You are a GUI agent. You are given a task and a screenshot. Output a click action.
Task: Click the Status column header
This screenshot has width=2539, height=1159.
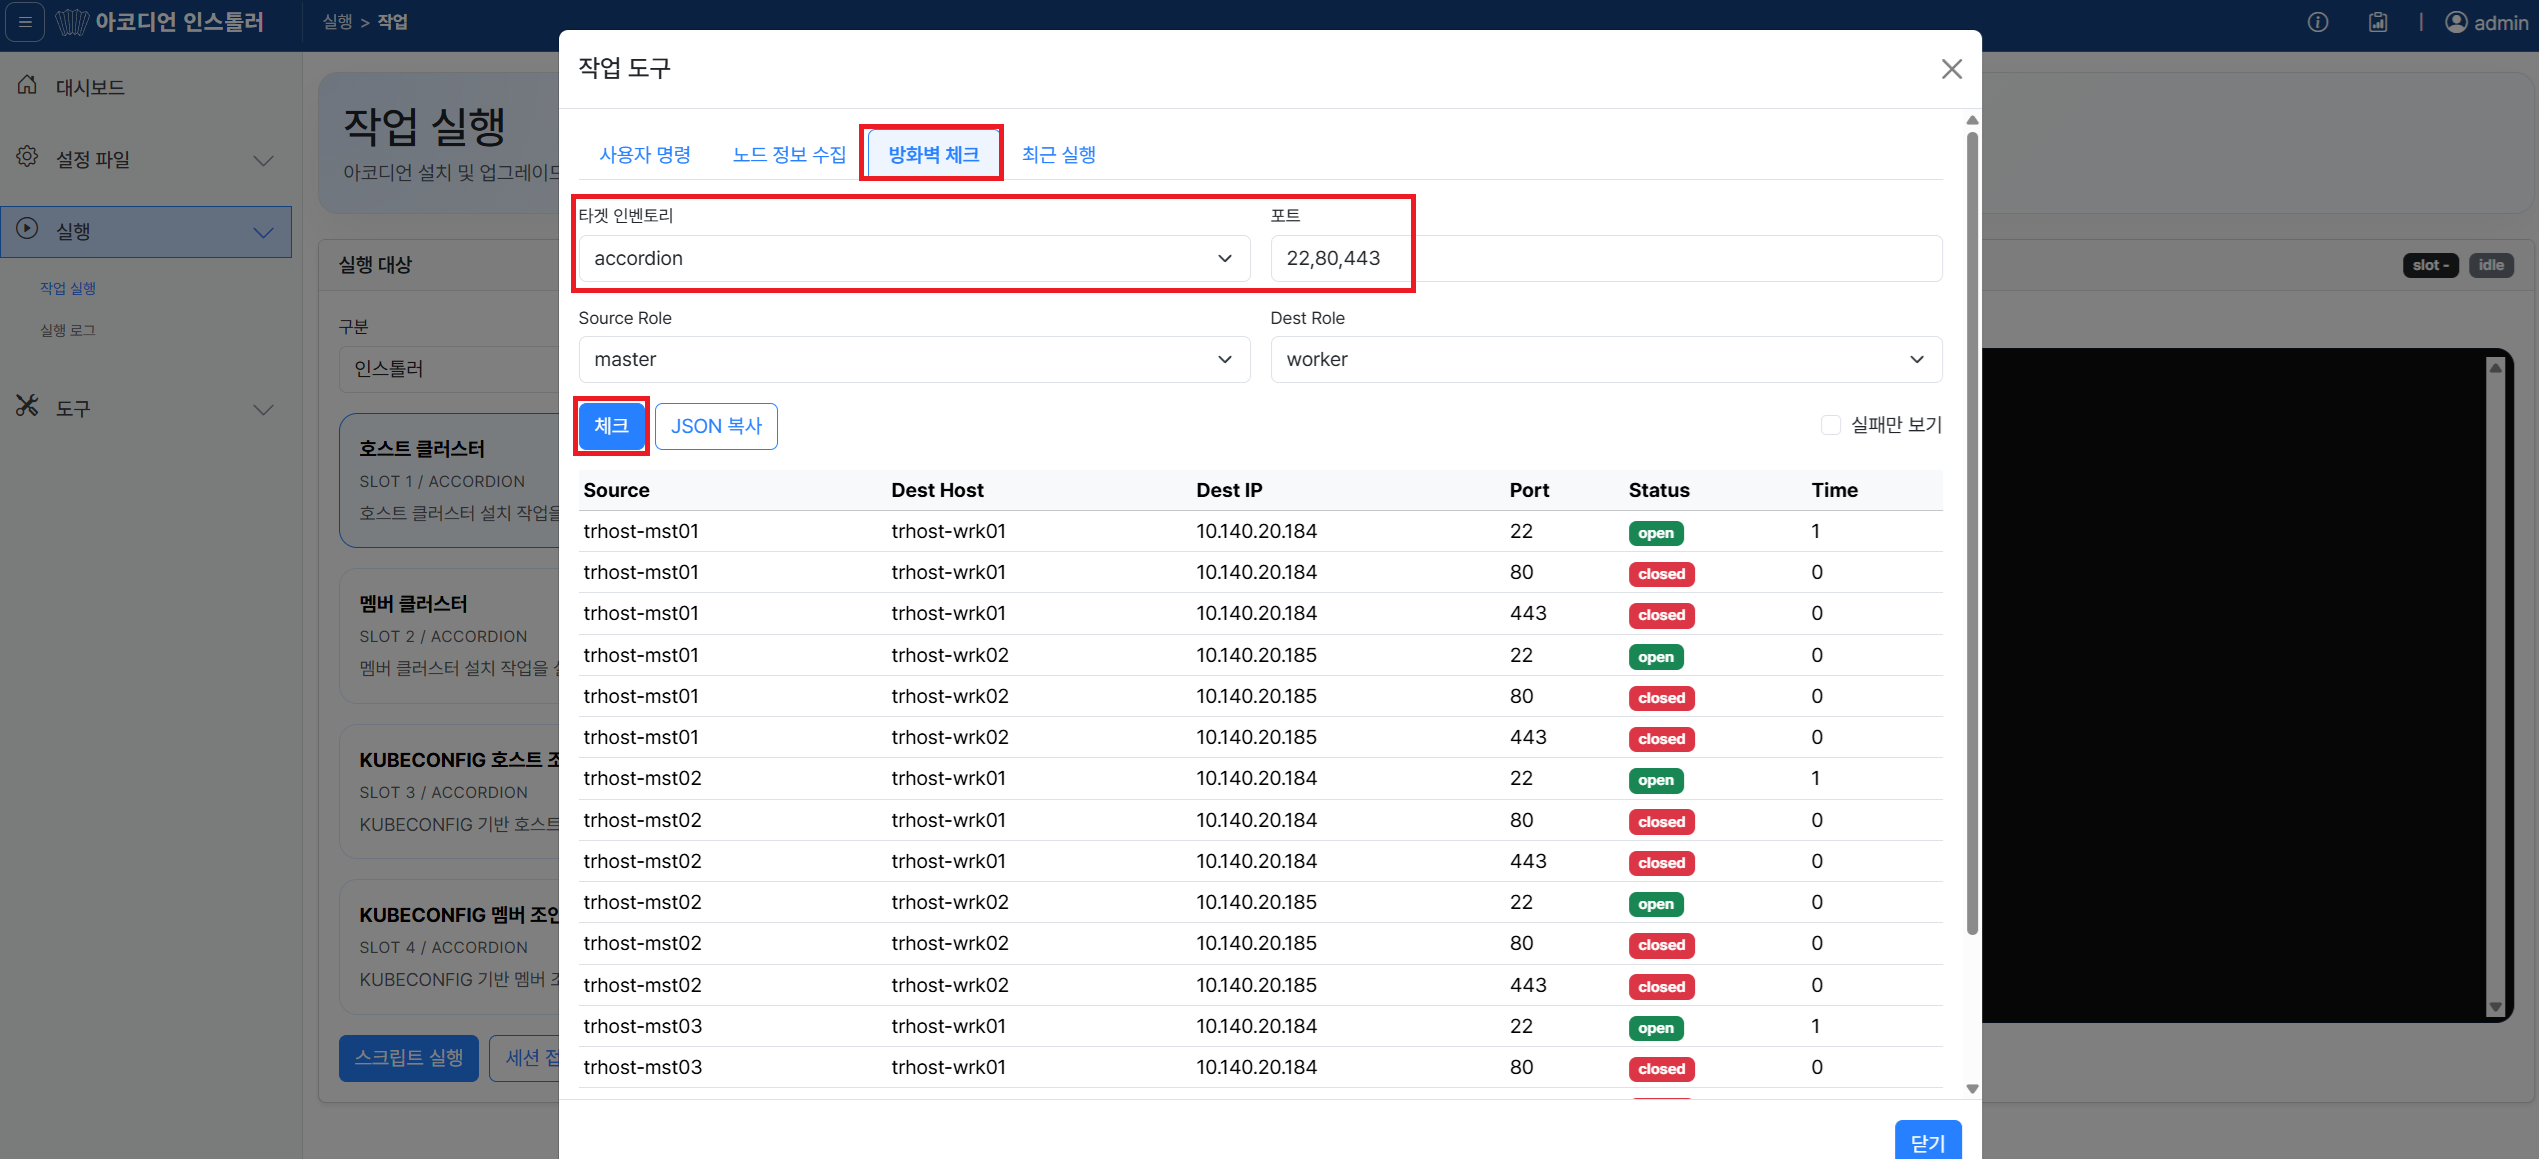click(1659, 490)
